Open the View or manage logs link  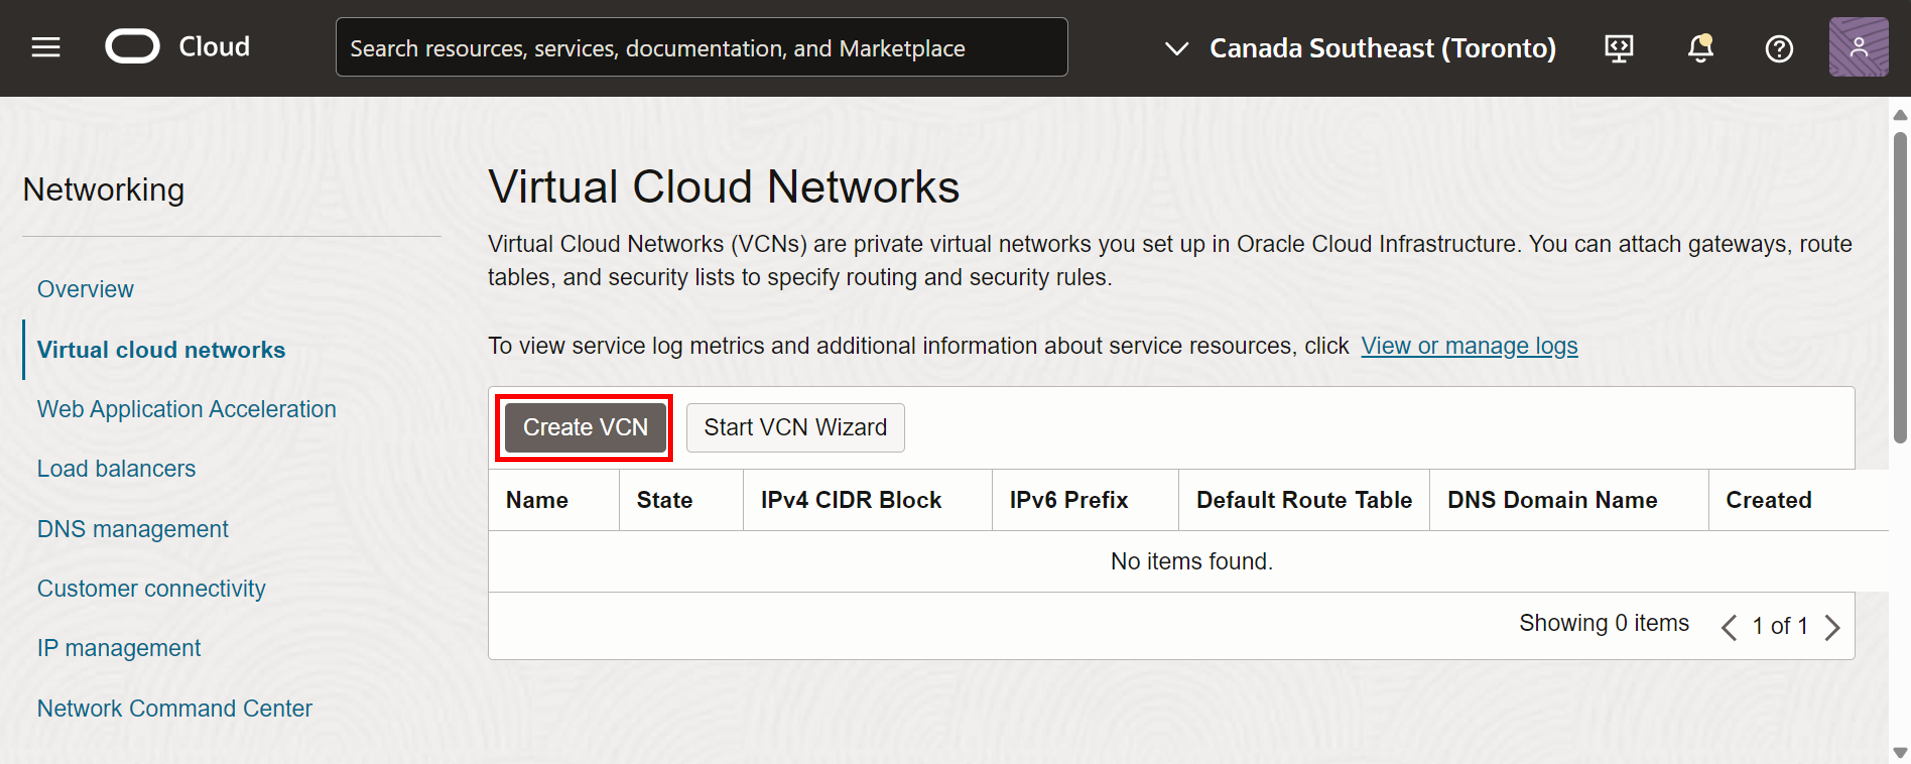point(1469,346)
